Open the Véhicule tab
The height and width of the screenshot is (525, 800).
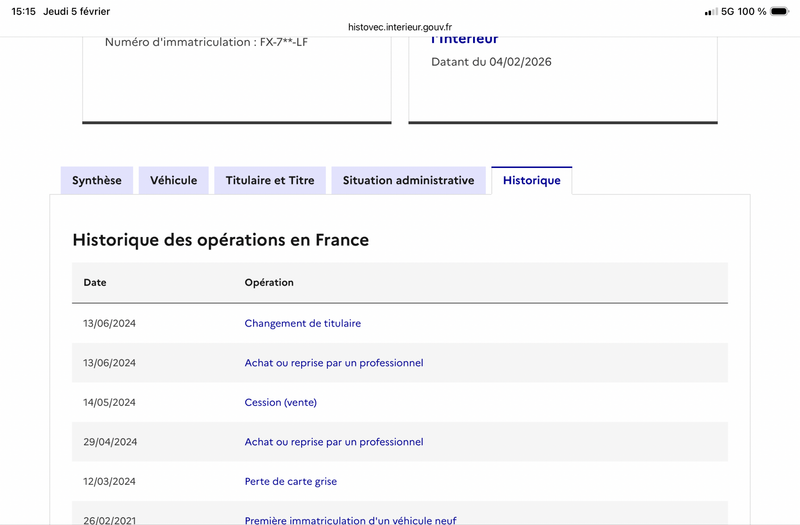click(x=174, y=181)
